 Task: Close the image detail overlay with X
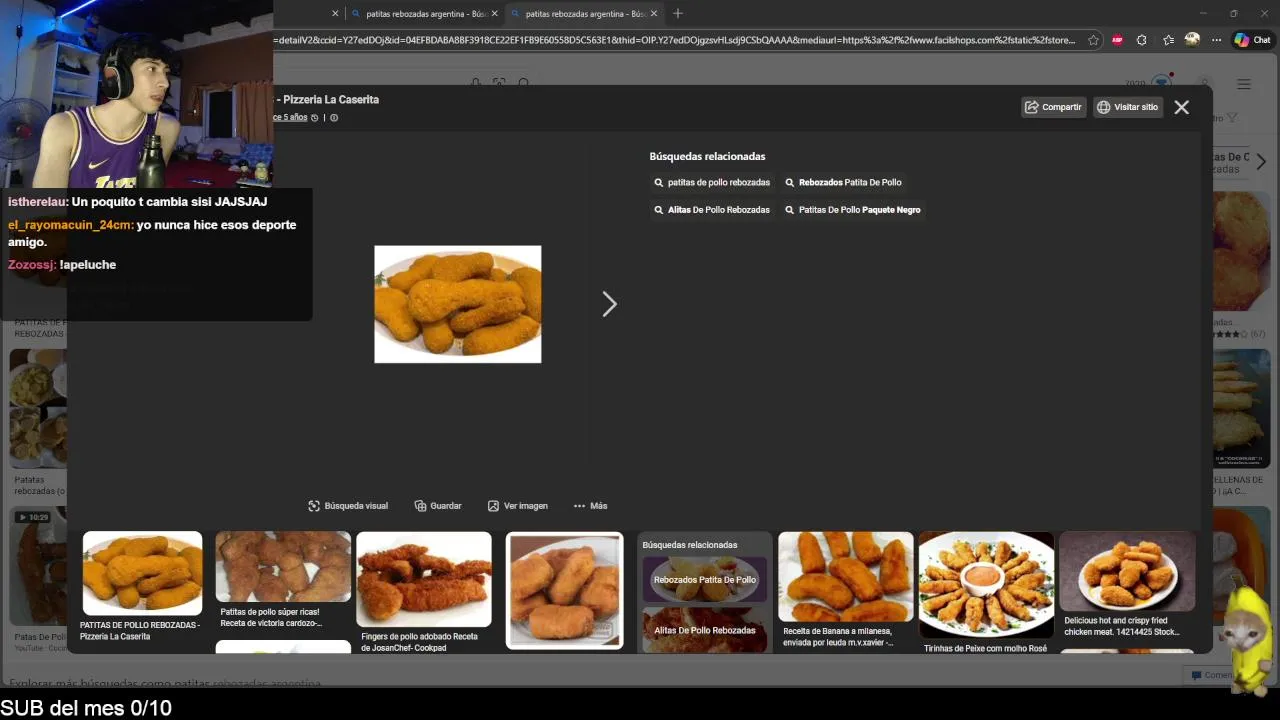tap(1181, 107)
